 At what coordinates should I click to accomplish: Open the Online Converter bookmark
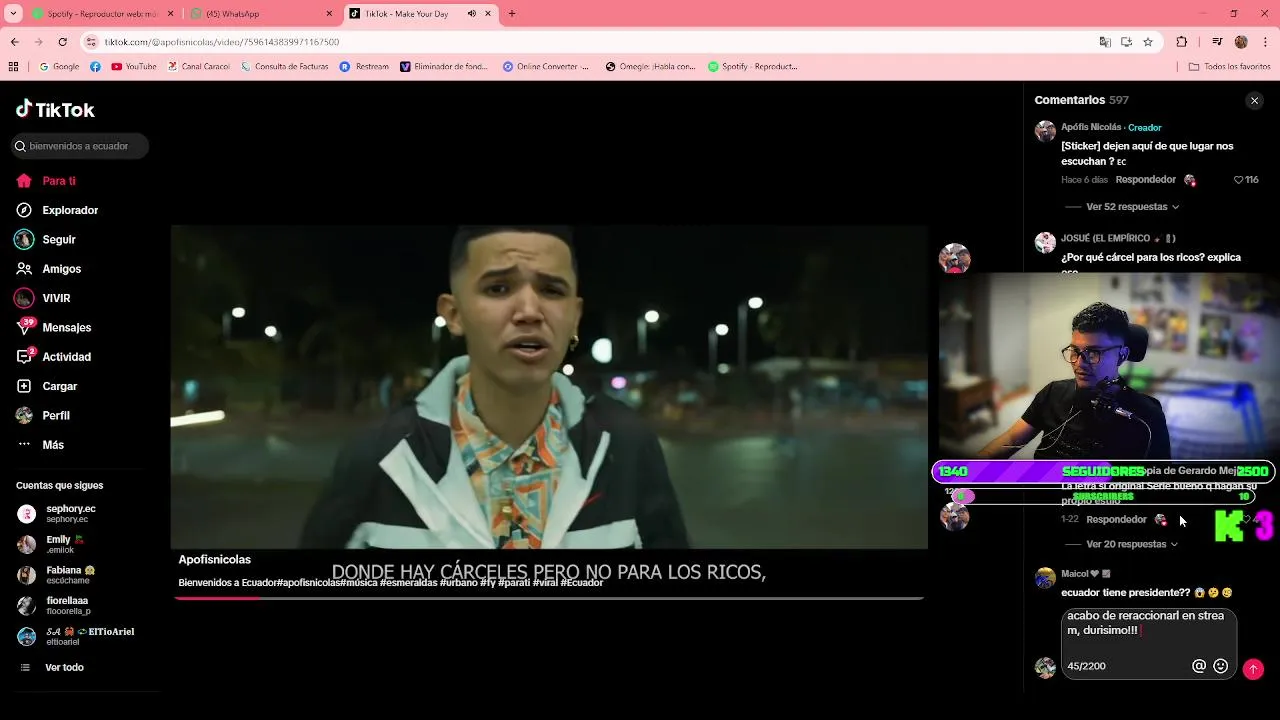(547, 67)
